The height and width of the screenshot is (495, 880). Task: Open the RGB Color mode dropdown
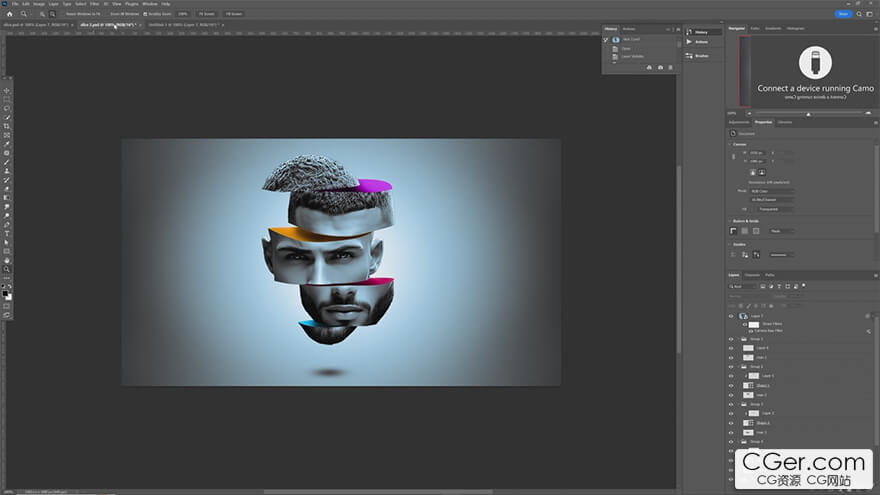772,190
